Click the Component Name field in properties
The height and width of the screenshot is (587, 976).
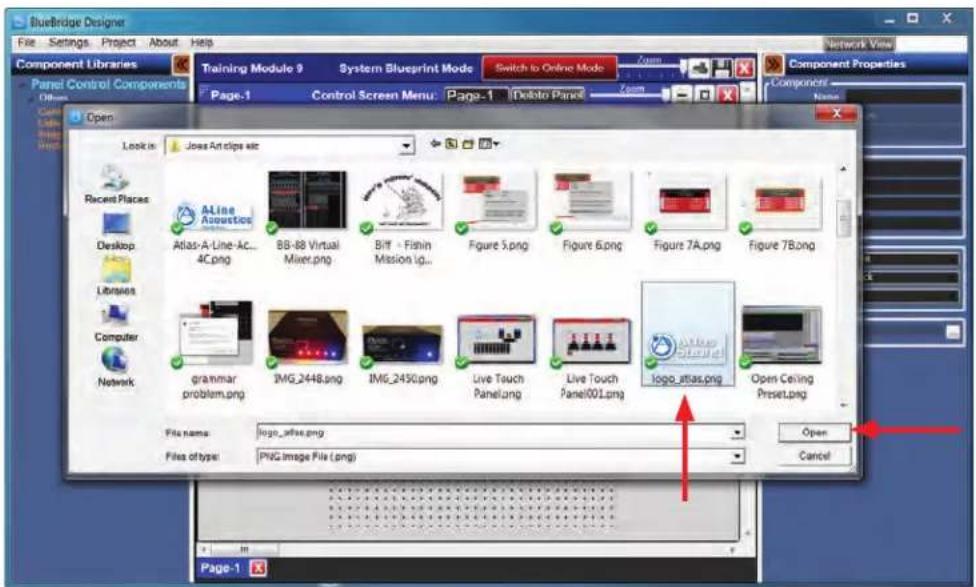(x=902, y=96)
